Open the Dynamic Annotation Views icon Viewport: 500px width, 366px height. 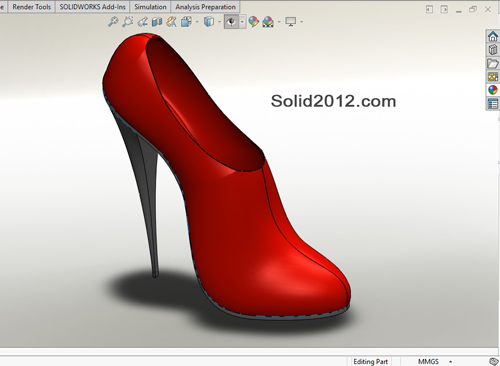pos(171,22)
